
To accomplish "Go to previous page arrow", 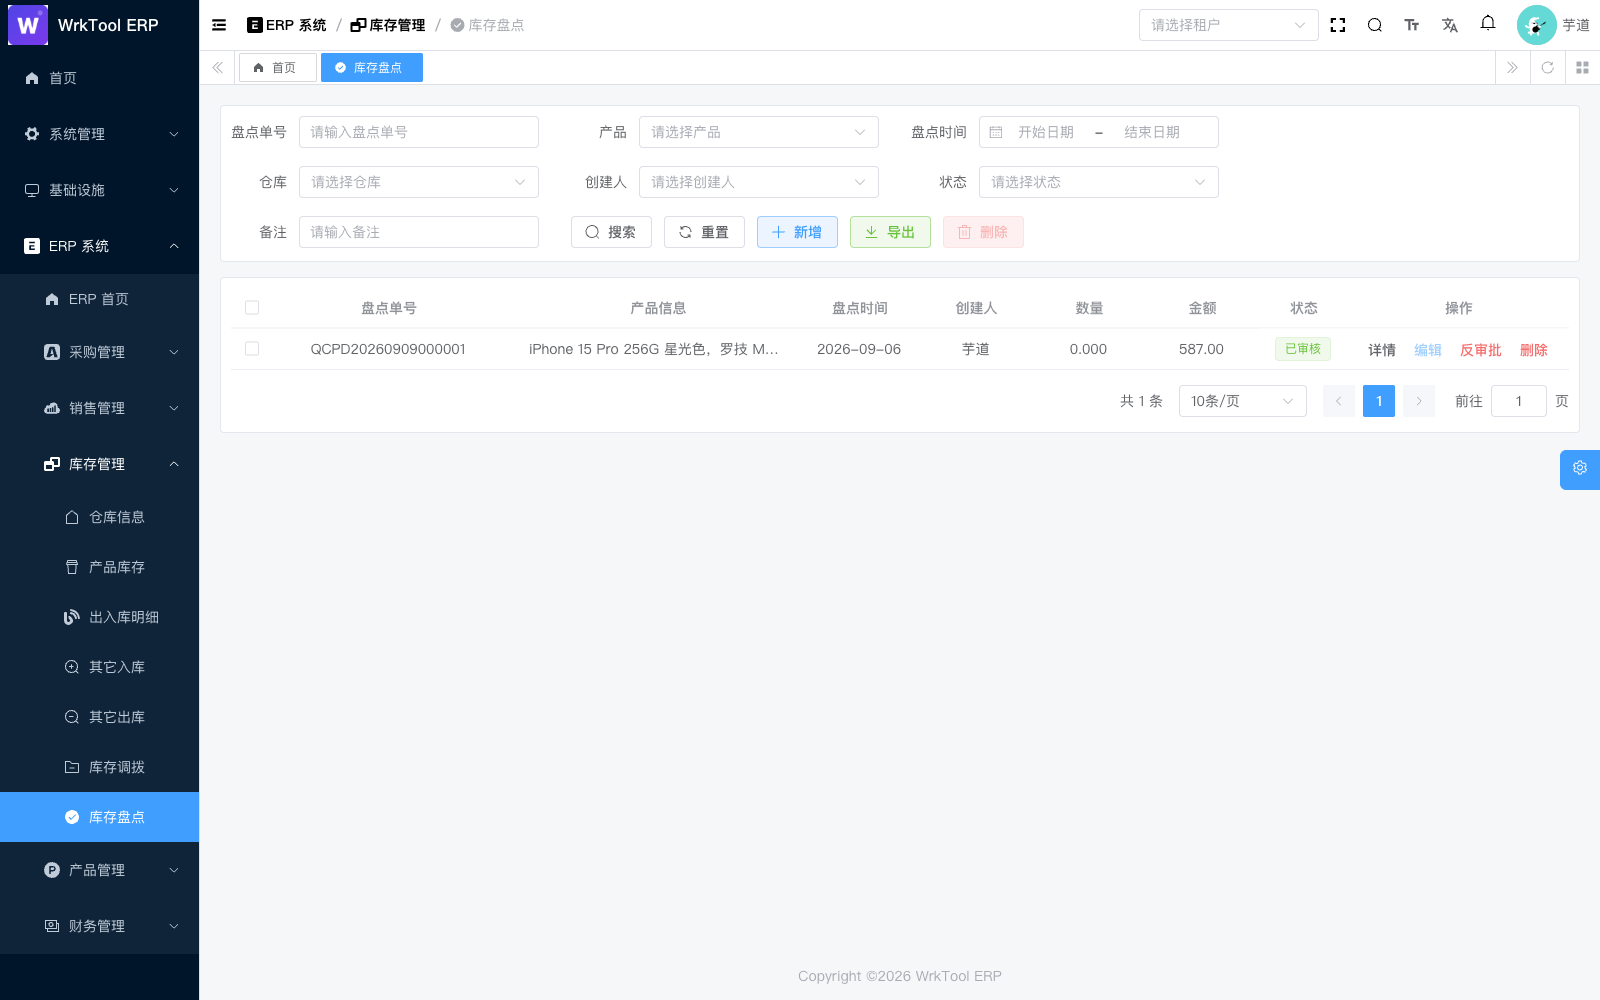I will (1339, 401).
